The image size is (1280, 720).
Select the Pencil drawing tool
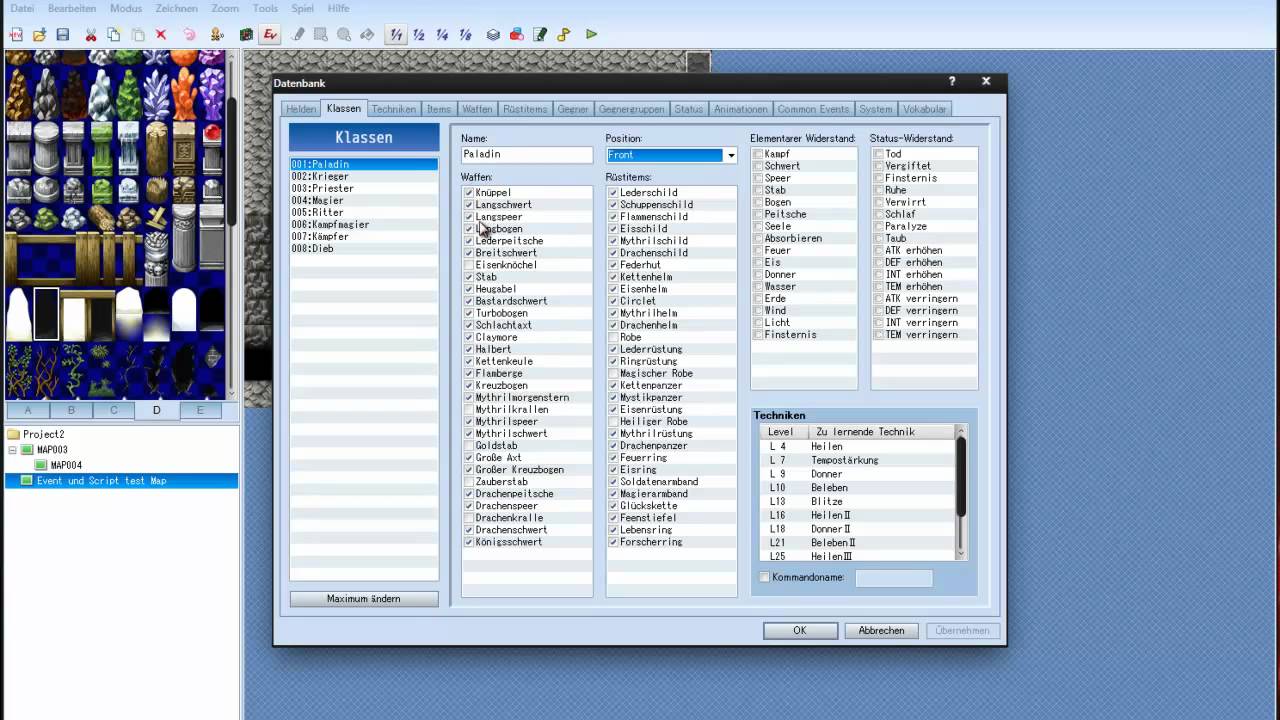tap(298, 34)
